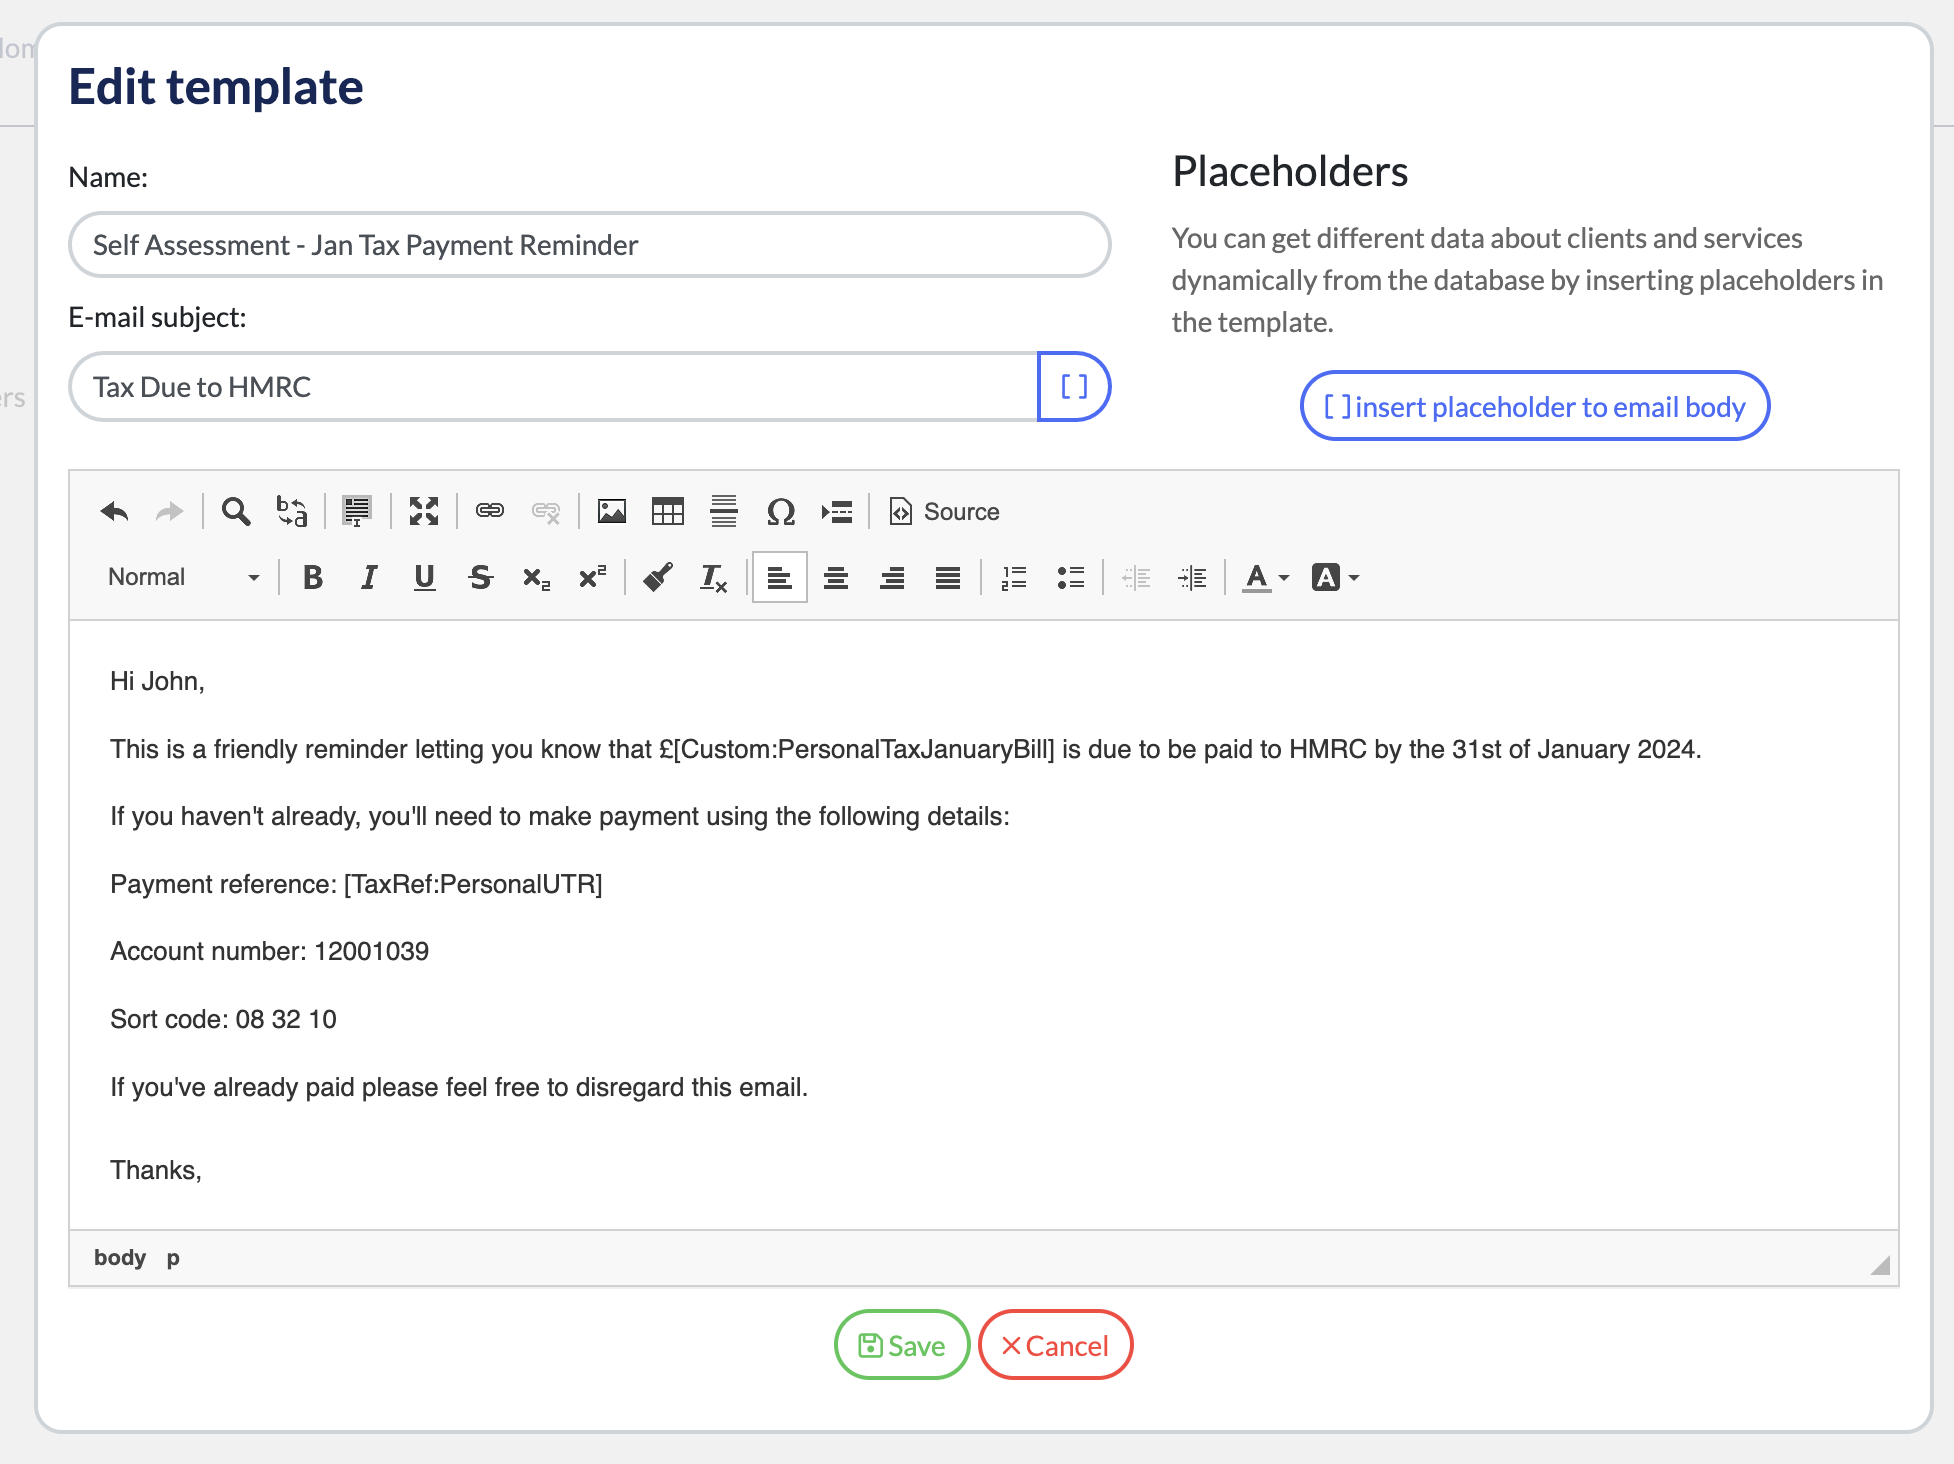The width and height of the screenshot is (1954, 1464).
Task: Align text left
Action: [780, 577]
